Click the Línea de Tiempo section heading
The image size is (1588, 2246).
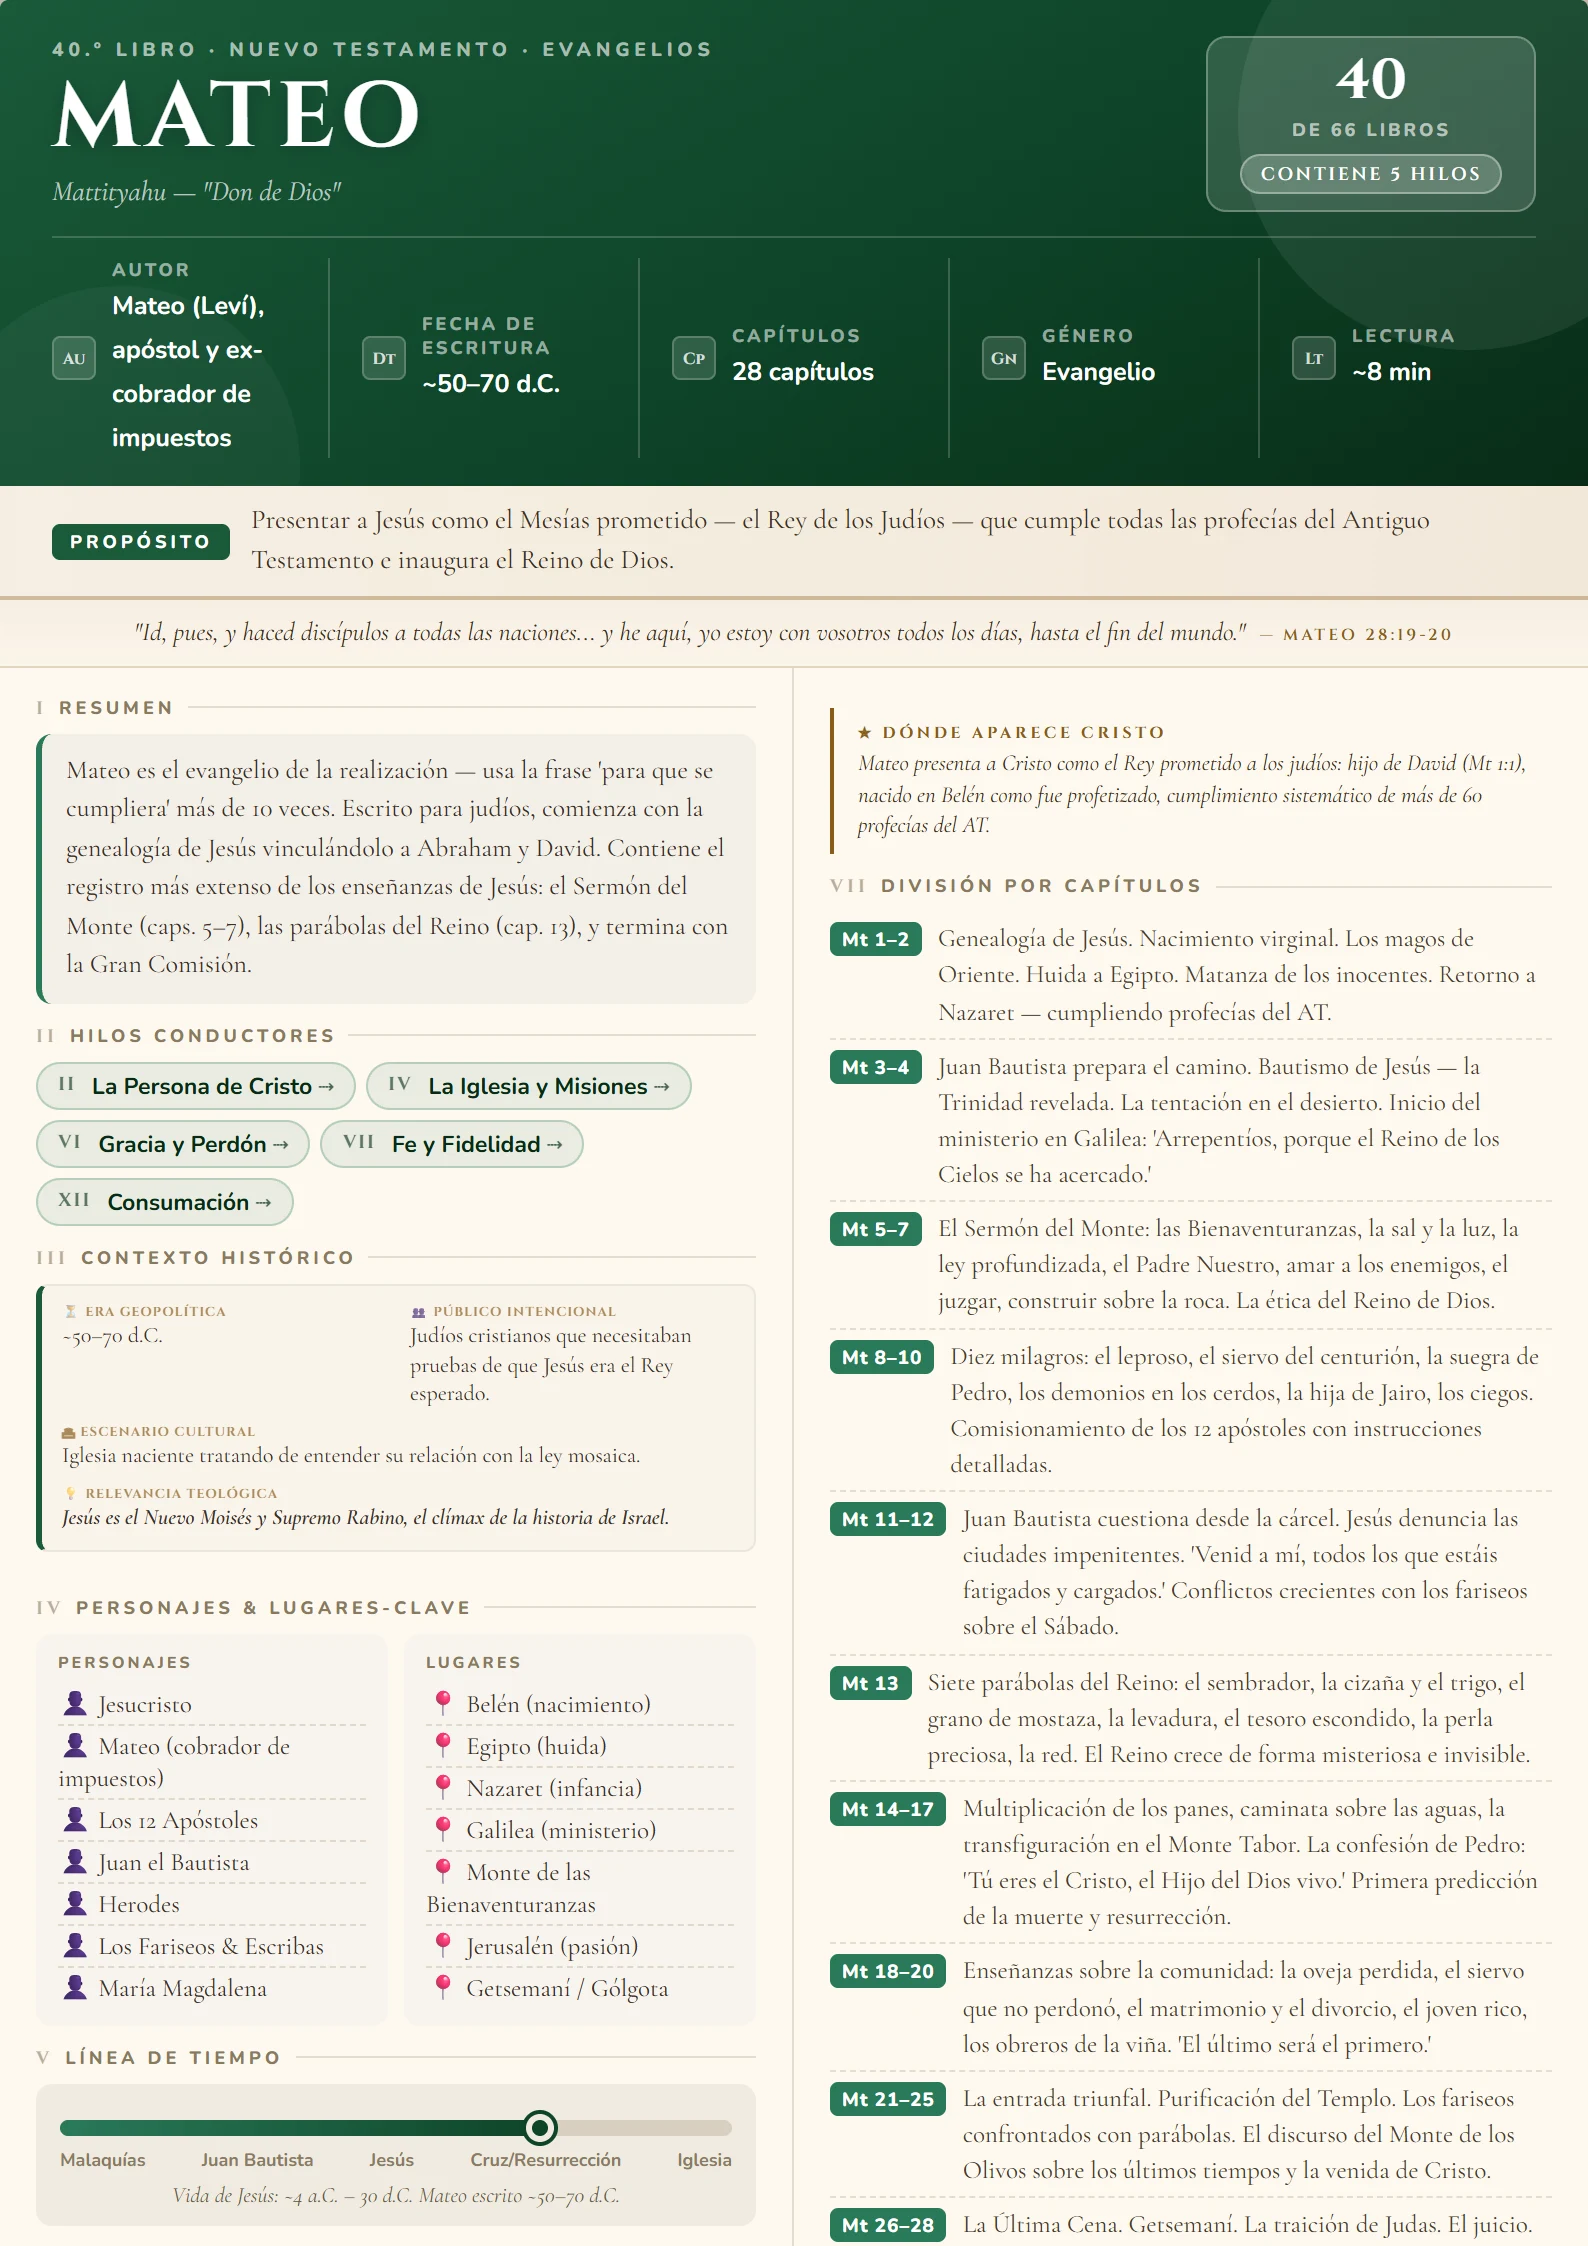click(x=173, y=2058)
